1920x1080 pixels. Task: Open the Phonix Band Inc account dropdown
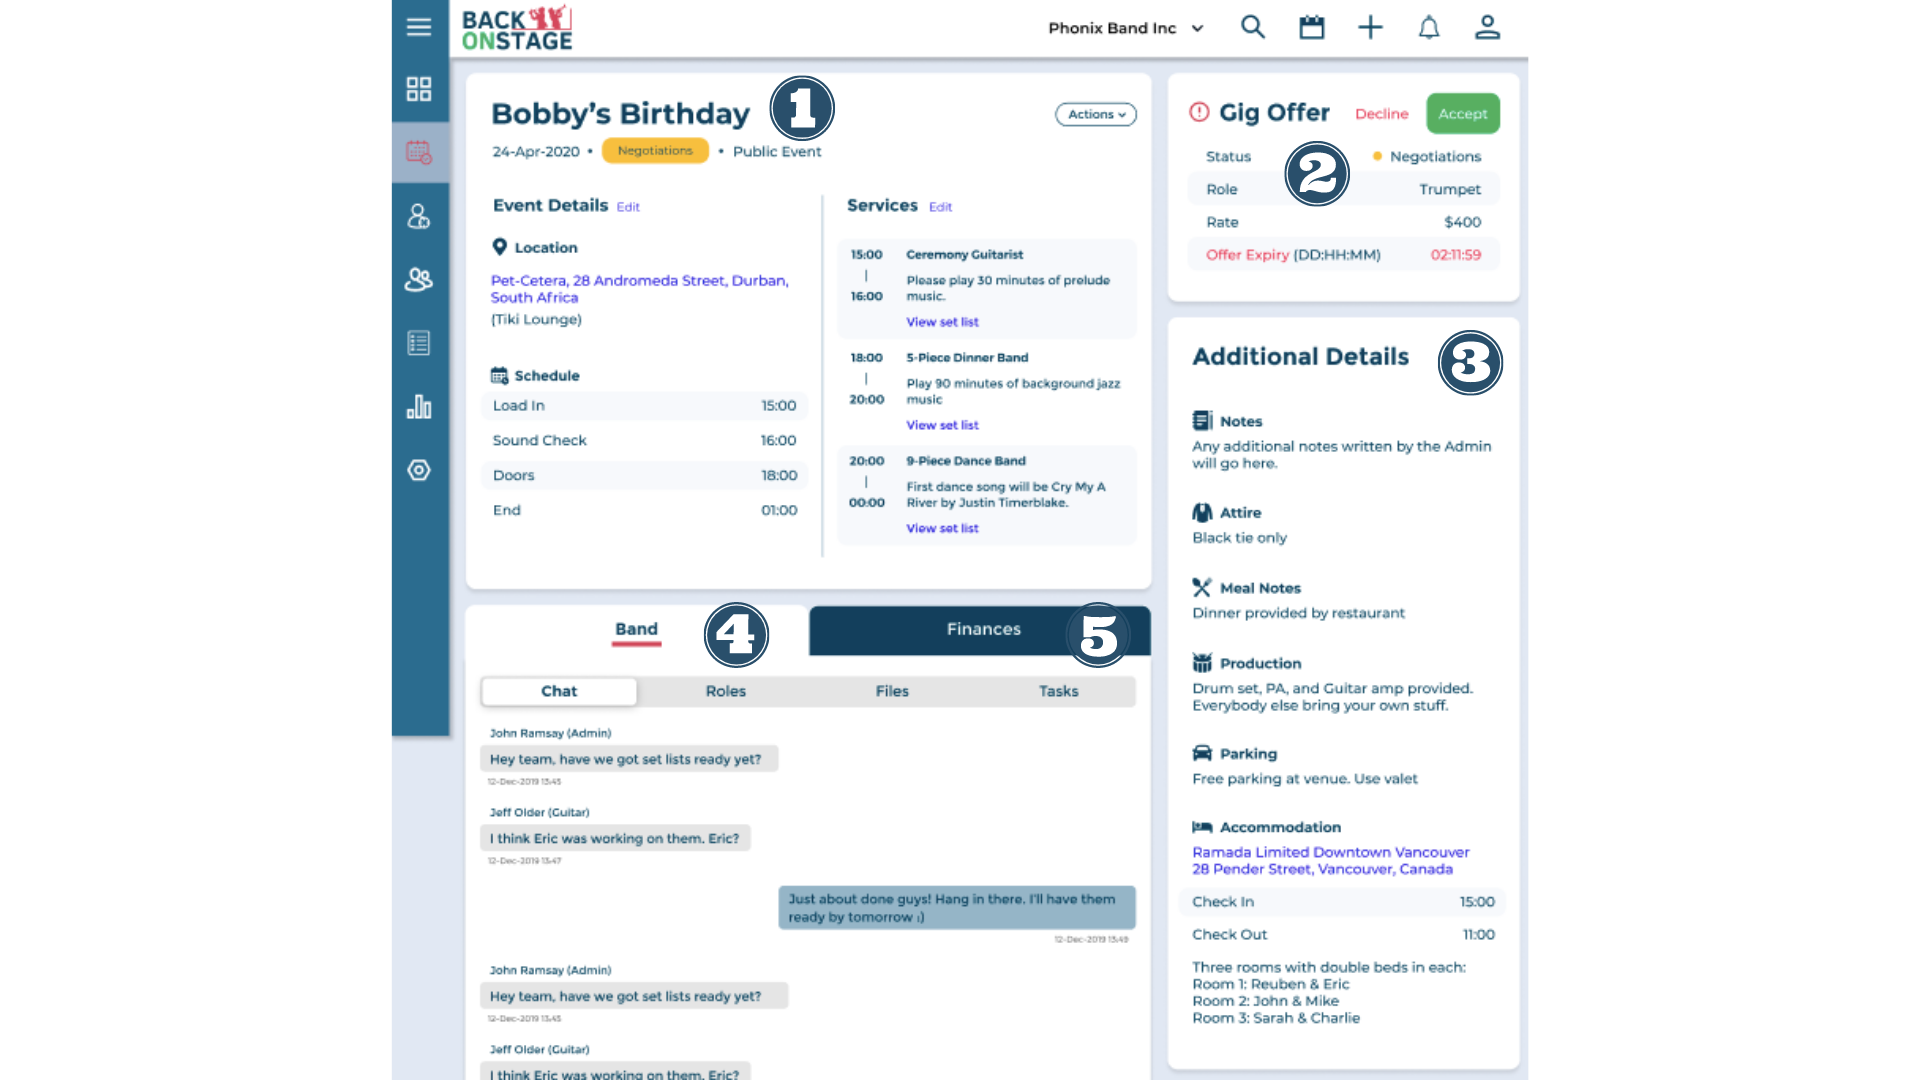pos(1127,26)
